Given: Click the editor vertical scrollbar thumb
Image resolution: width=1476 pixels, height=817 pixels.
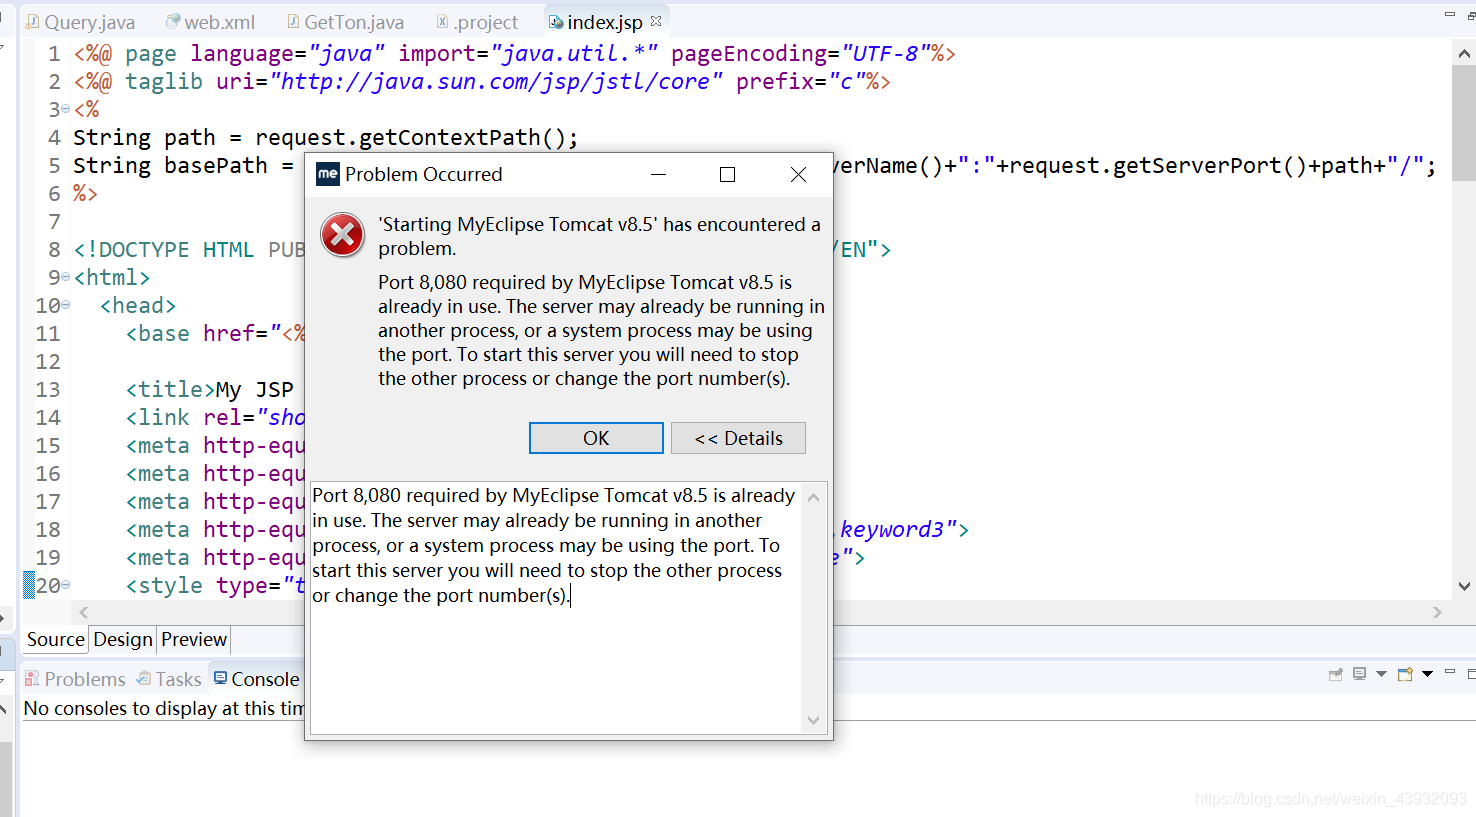Looking at the screenshot, I should [x=1464, y=123].
